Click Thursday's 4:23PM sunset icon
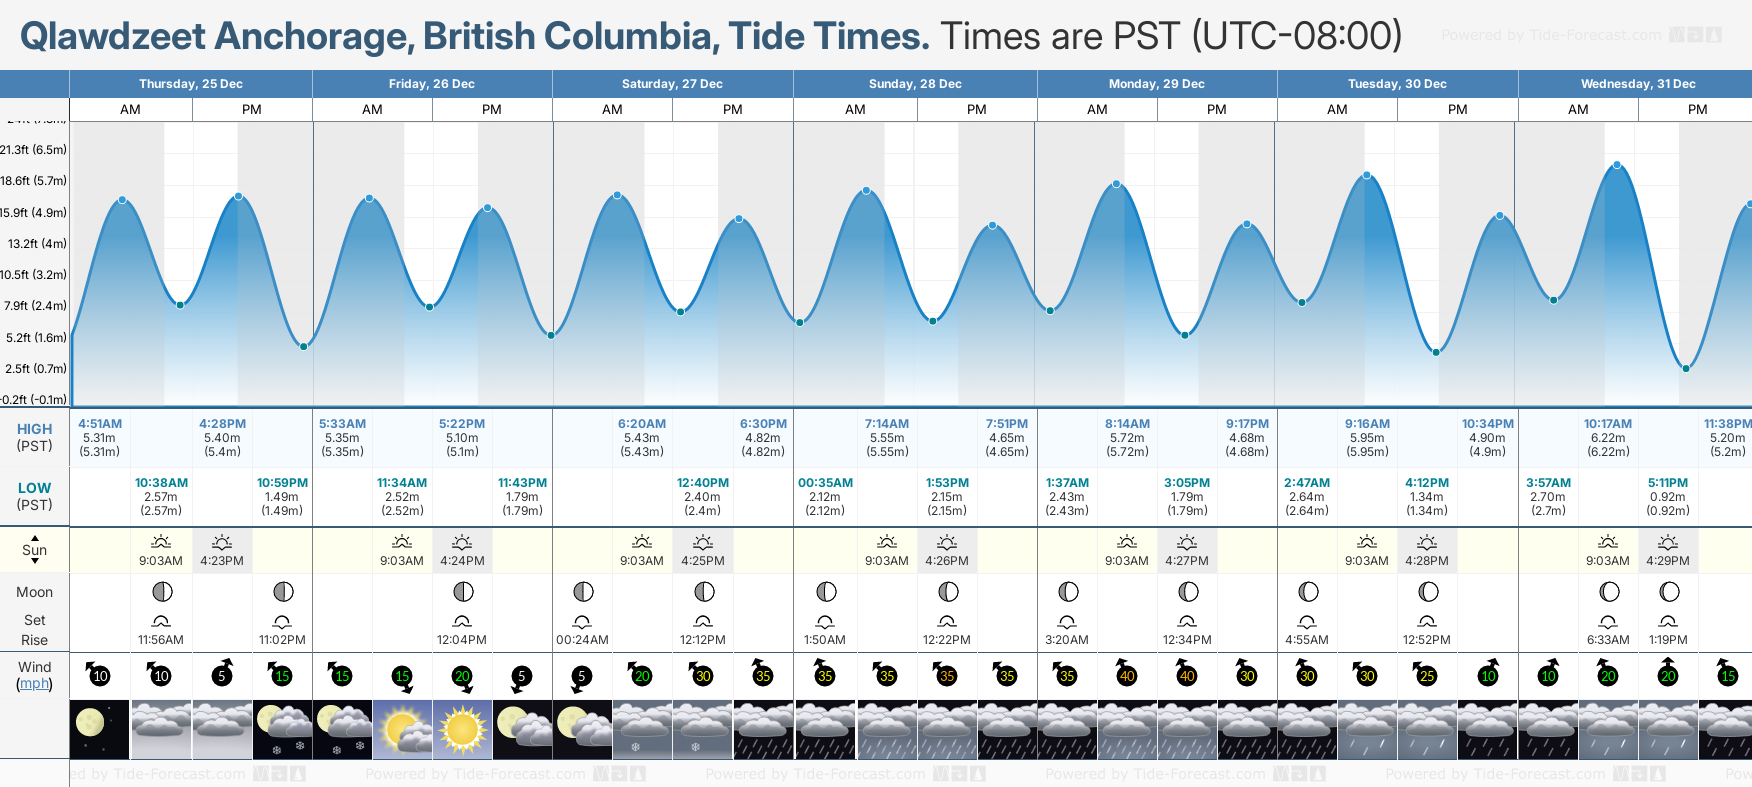 pos(222,542)
